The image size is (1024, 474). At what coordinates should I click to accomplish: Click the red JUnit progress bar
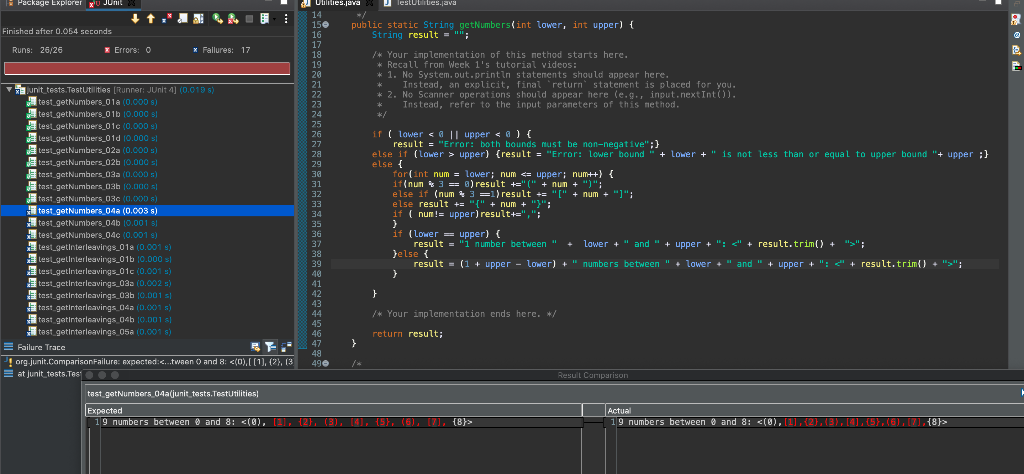[x=147, y=69]
